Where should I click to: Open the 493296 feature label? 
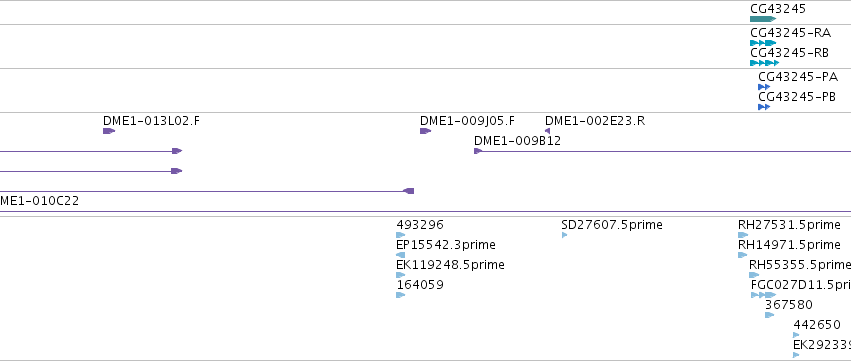[x=420, y=225]
